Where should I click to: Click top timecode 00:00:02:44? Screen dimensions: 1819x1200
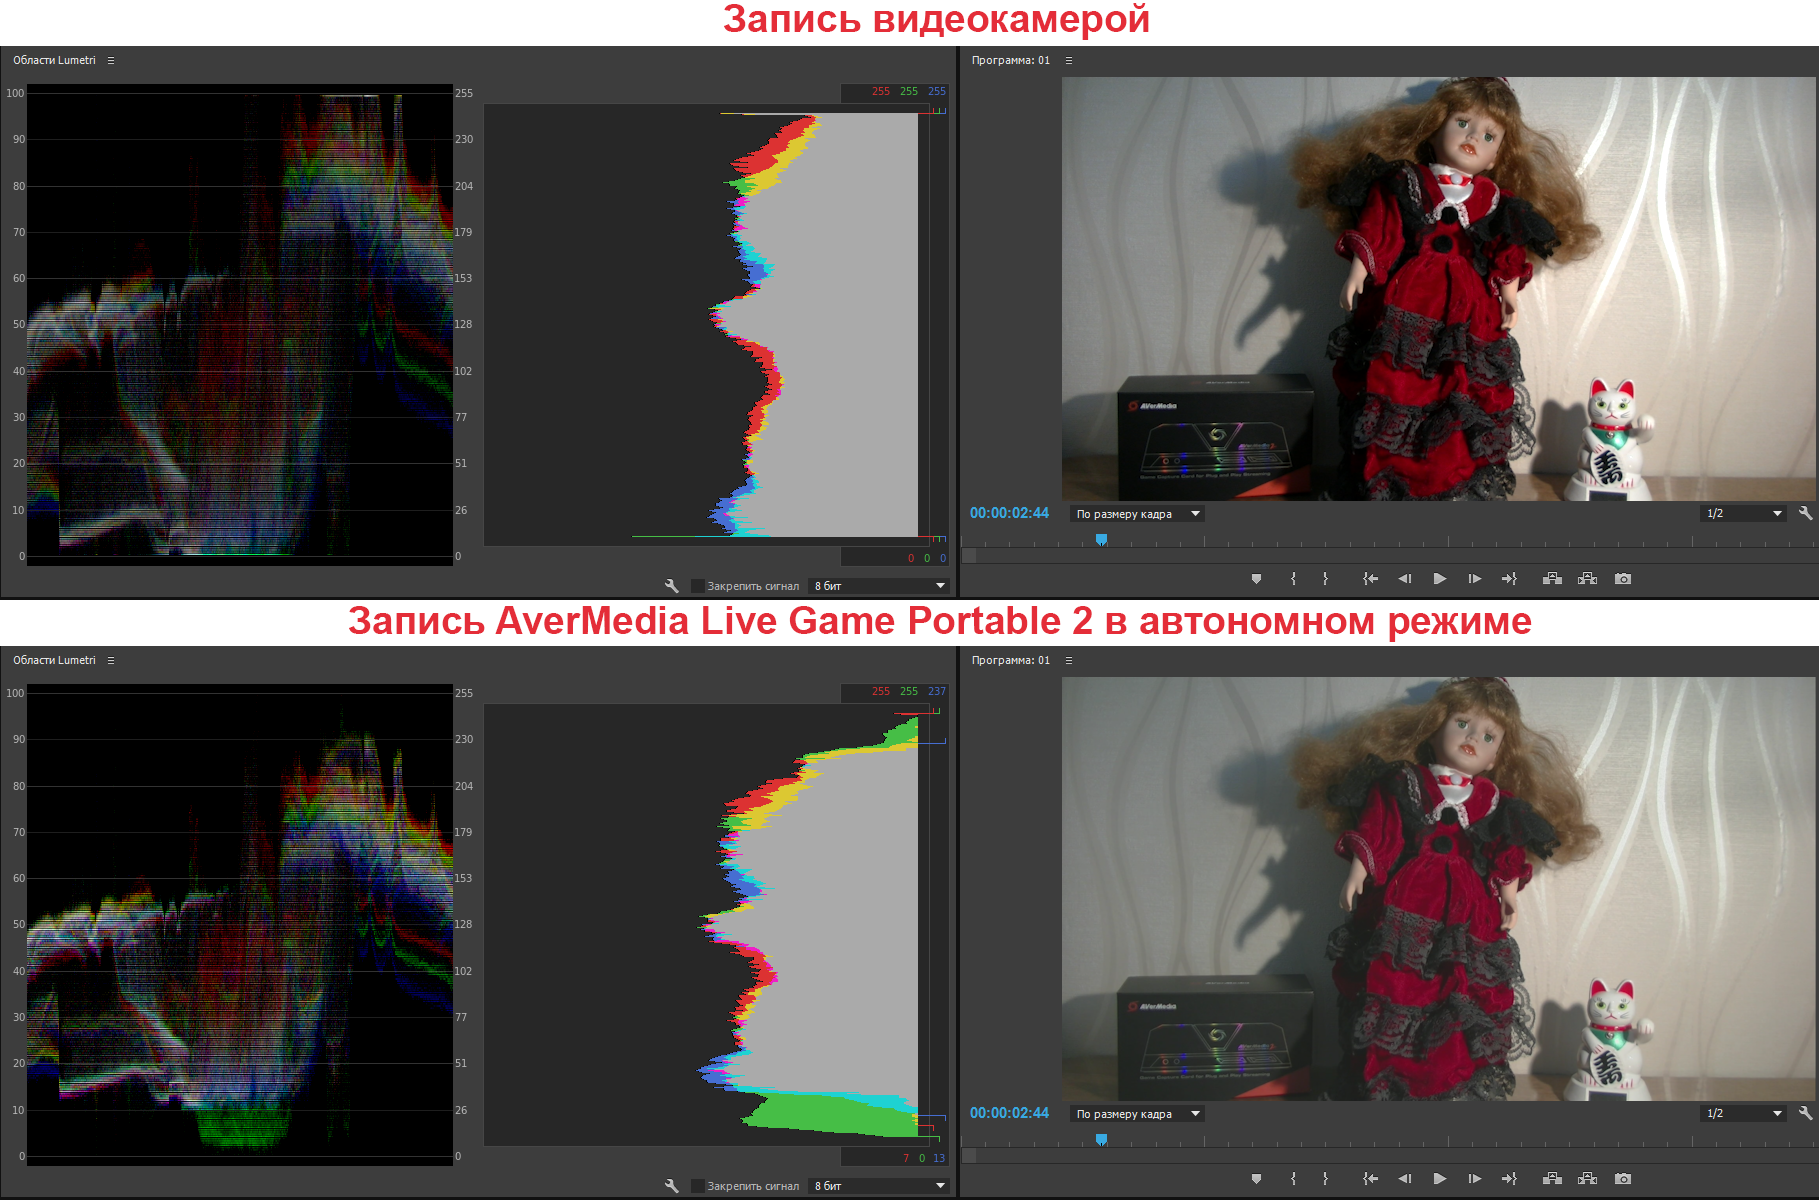click(x=1009, y=513)
